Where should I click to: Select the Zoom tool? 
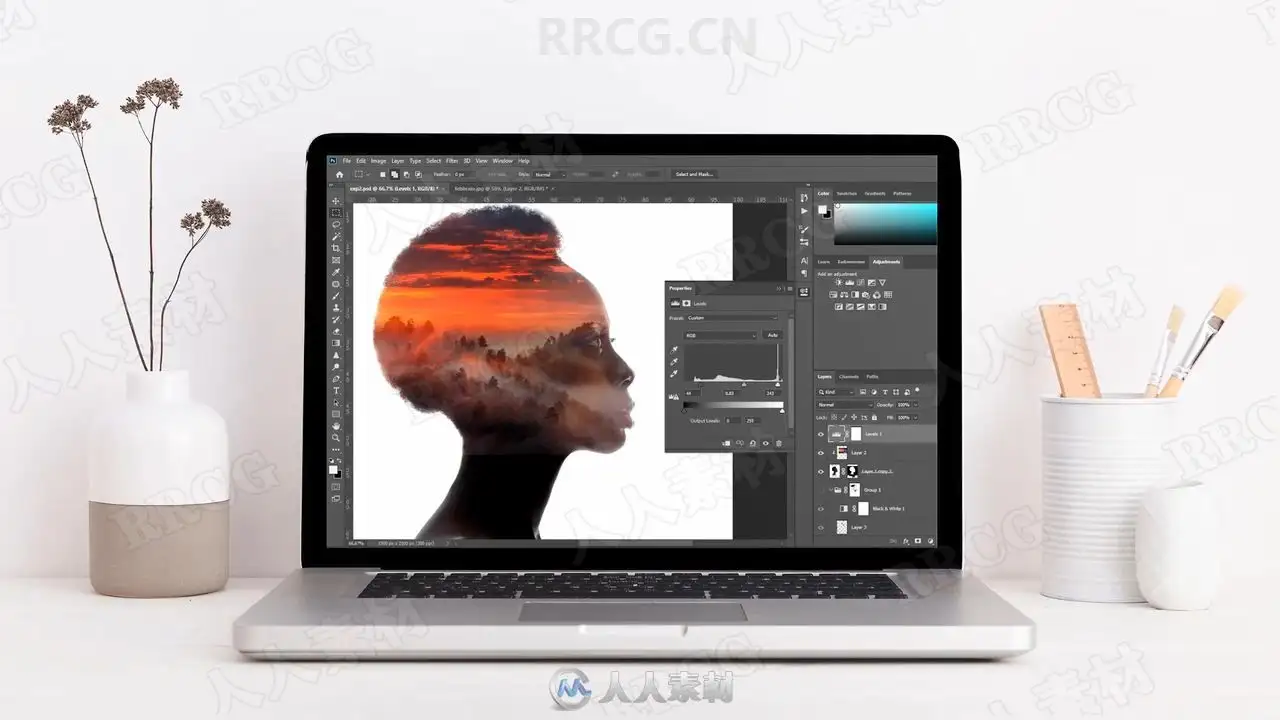pos(336,438)
